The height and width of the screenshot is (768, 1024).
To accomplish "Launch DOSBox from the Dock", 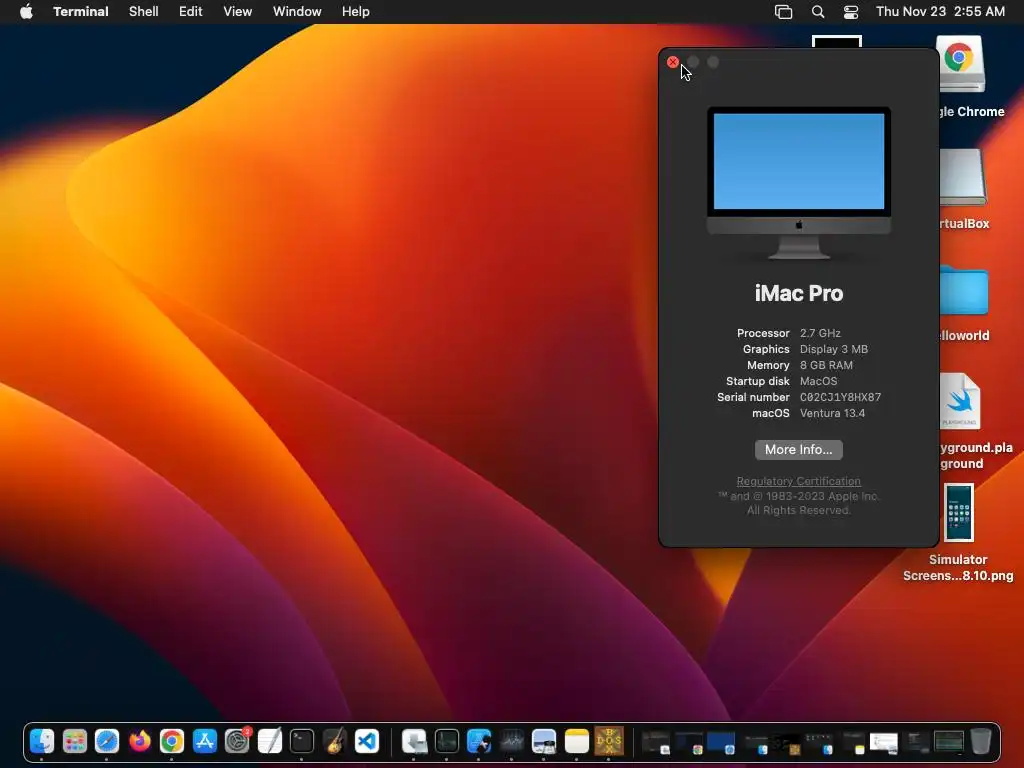I will coord(609,741).
